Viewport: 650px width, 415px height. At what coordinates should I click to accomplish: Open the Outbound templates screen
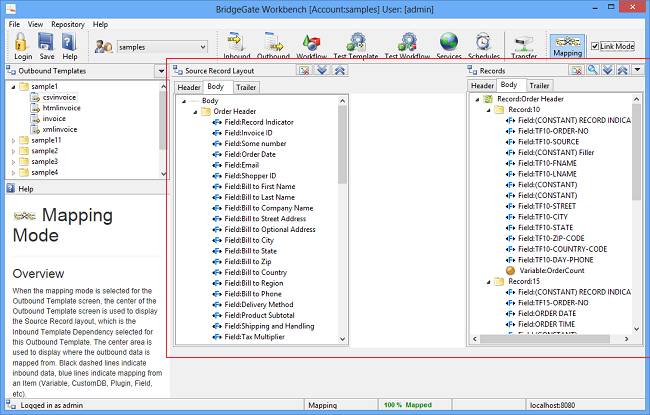[273, 46]
